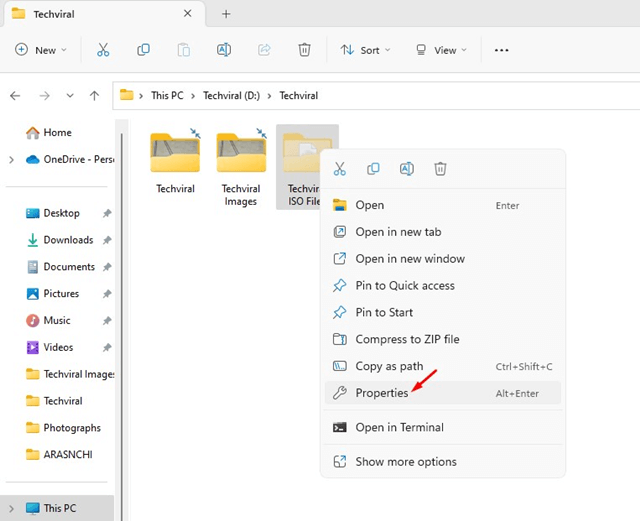Image resolution: width=640 pixels, height=521 pixels.
Task: Click the Copy icon in the toolbar
Action: click(x=143, y=50)
